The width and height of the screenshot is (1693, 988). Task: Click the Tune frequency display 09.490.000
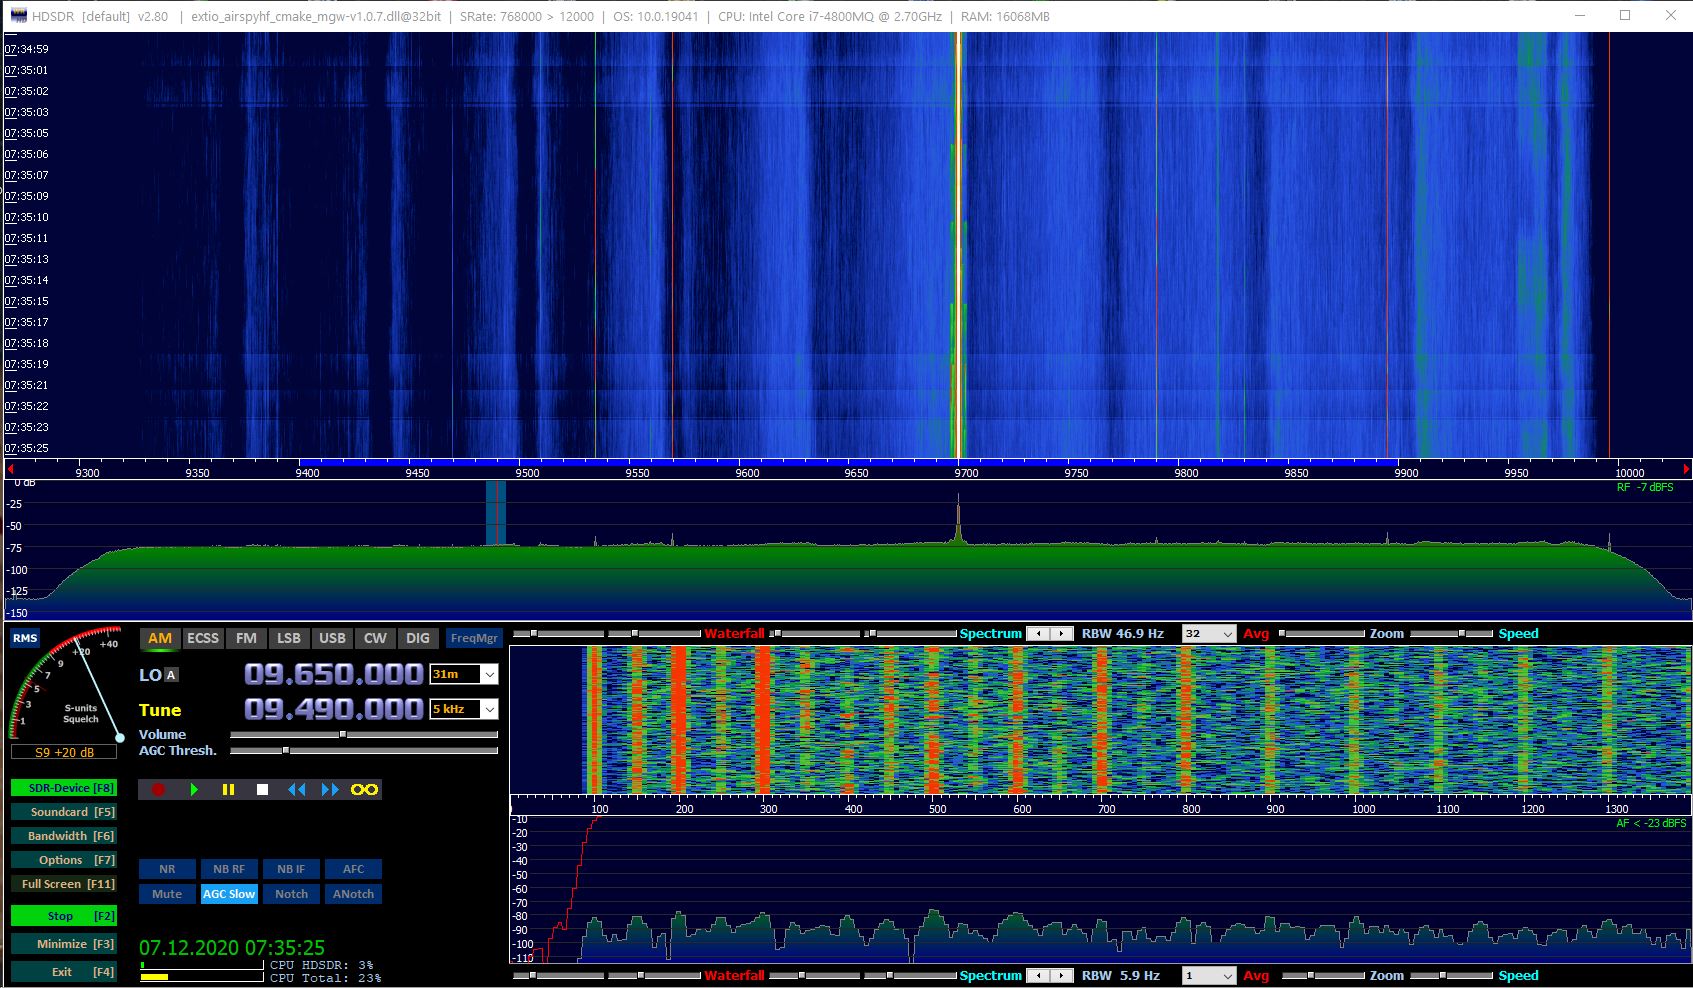[x=334, y=709]
